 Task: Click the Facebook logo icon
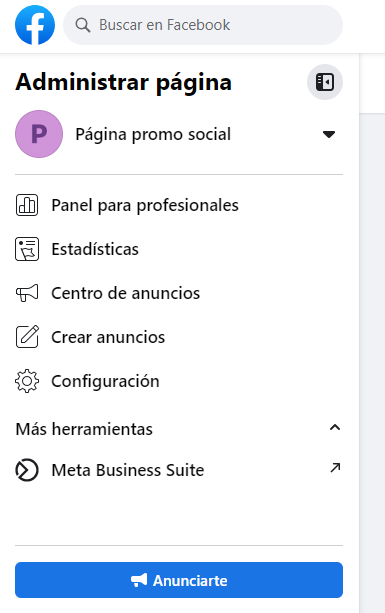pyautogui.click(x=35, y=25)
